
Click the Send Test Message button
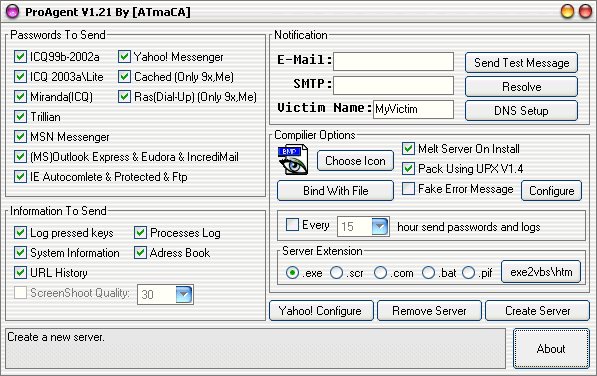pos(521,62)
